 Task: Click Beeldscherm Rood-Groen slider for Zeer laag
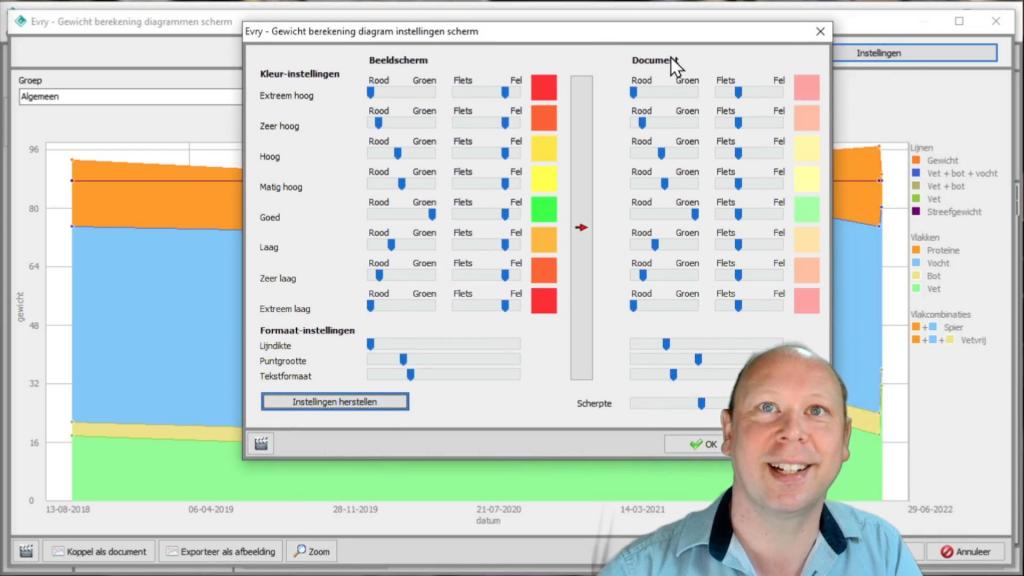(x=401, y=276)
